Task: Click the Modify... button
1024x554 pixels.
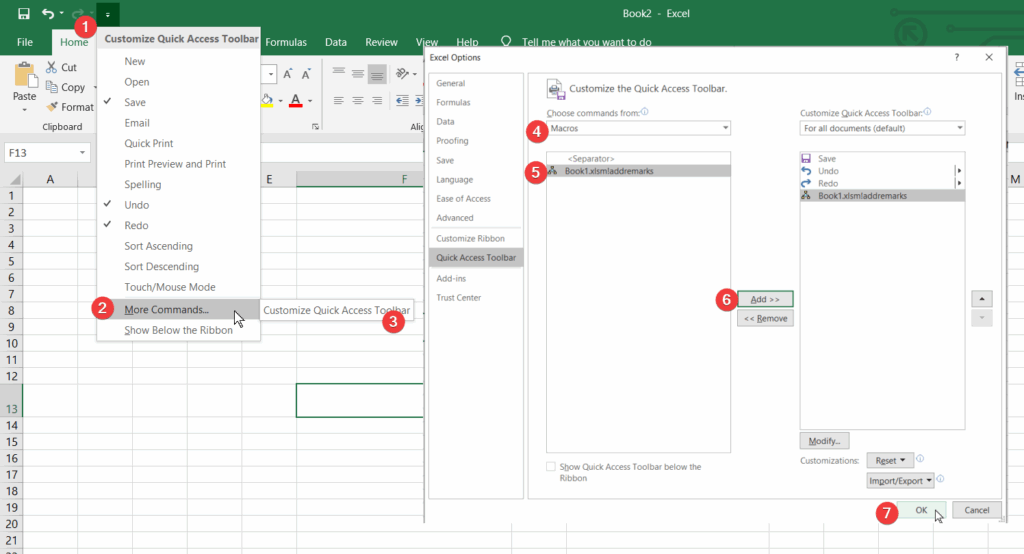Action: [824, 441]
